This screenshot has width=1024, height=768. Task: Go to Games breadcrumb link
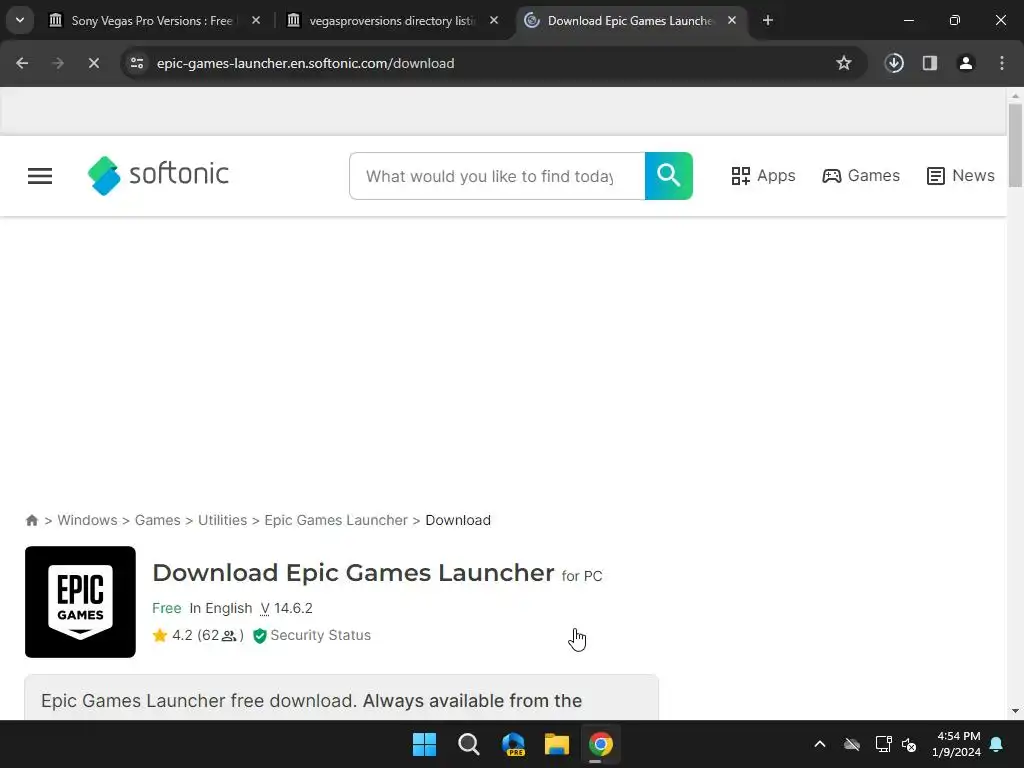point(157,520)
